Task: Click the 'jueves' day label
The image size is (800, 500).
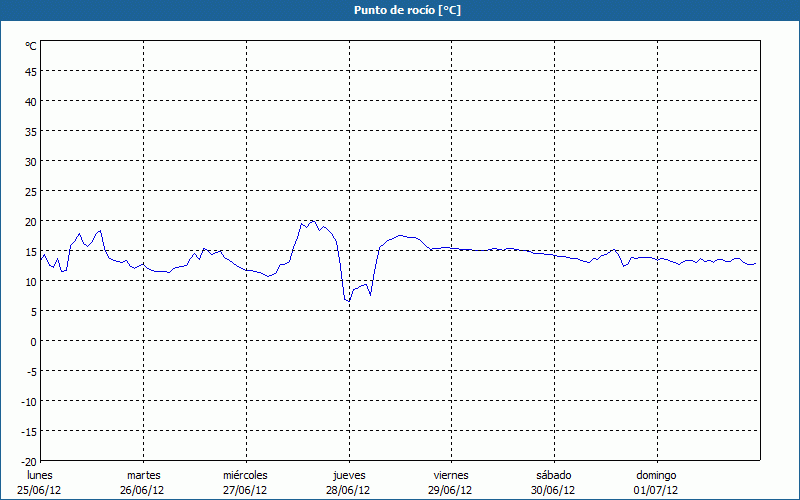Action: pyautogui.click(x=349, y=475)
